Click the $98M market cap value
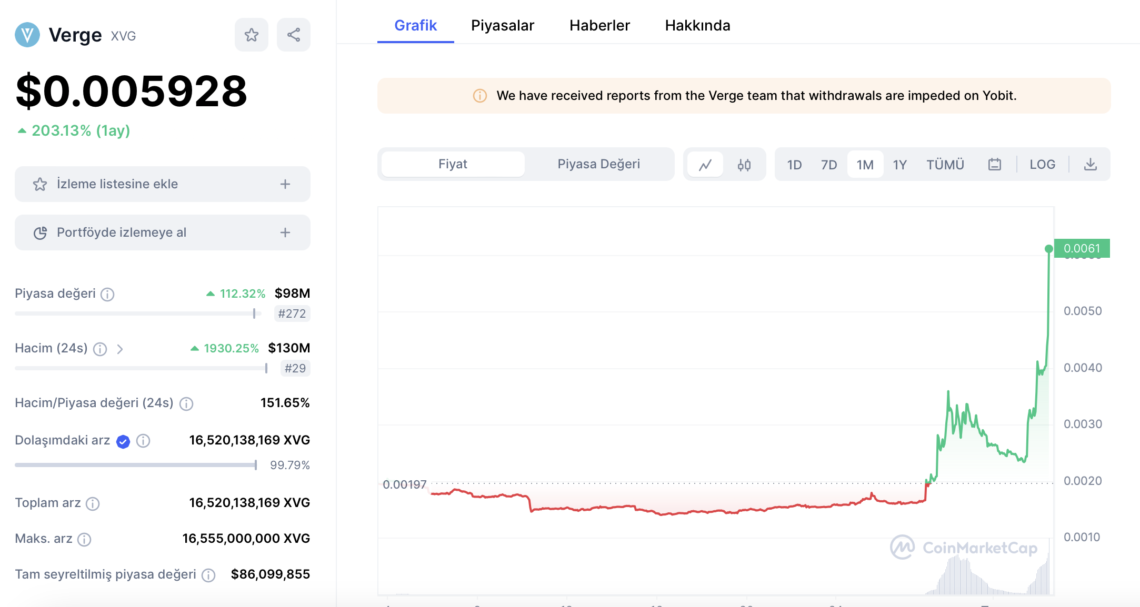 (292, 294)
